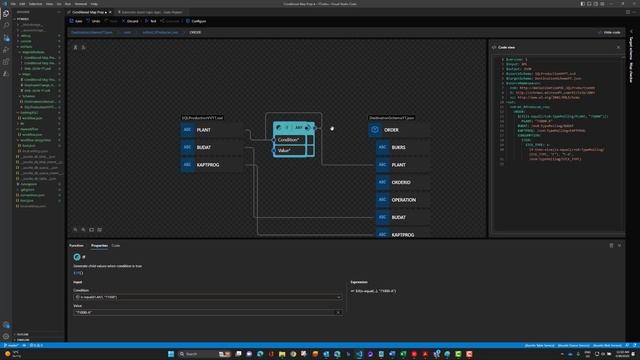The width and height of the screenshot is (640, 360).
Task: Click ORDER breadcrumb item
Action: [x=195, y=32]
